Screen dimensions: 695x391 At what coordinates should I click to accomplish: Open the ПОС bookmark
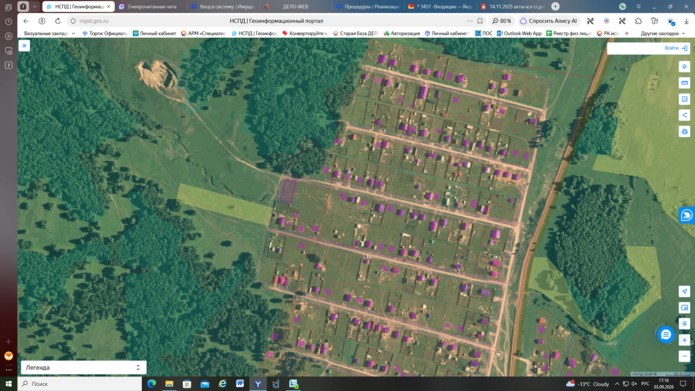(x=484, y=33)
